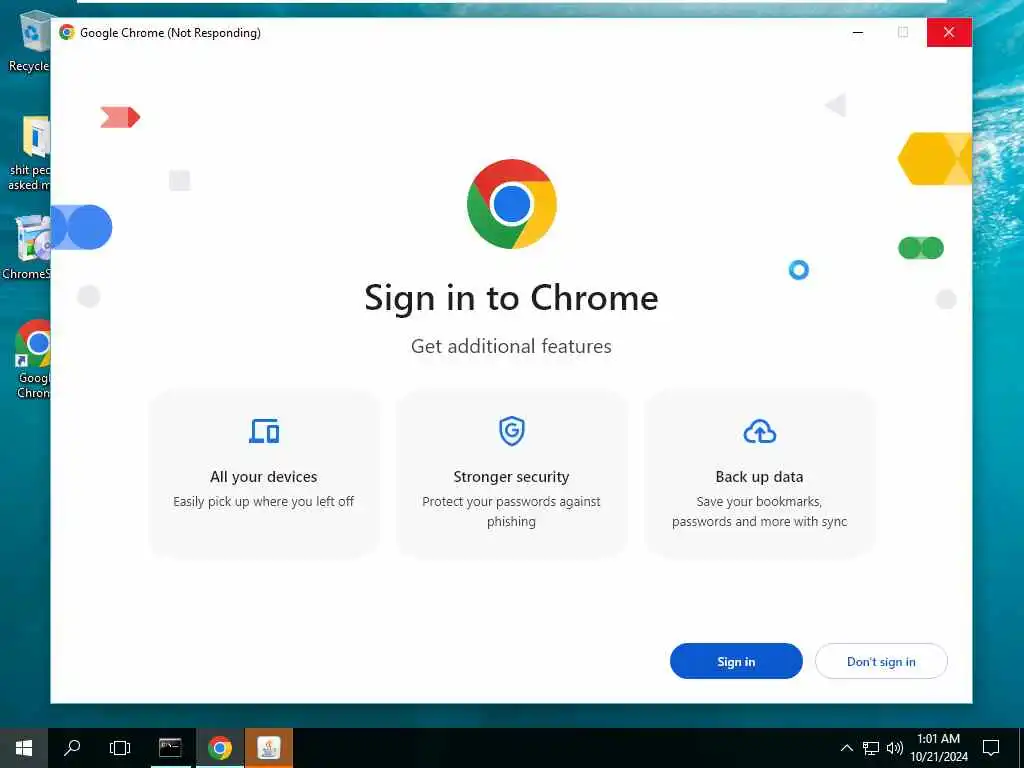Close the Not Responding Chrome window
This screenshot has height=768, width=1024.
coord(949,32)
